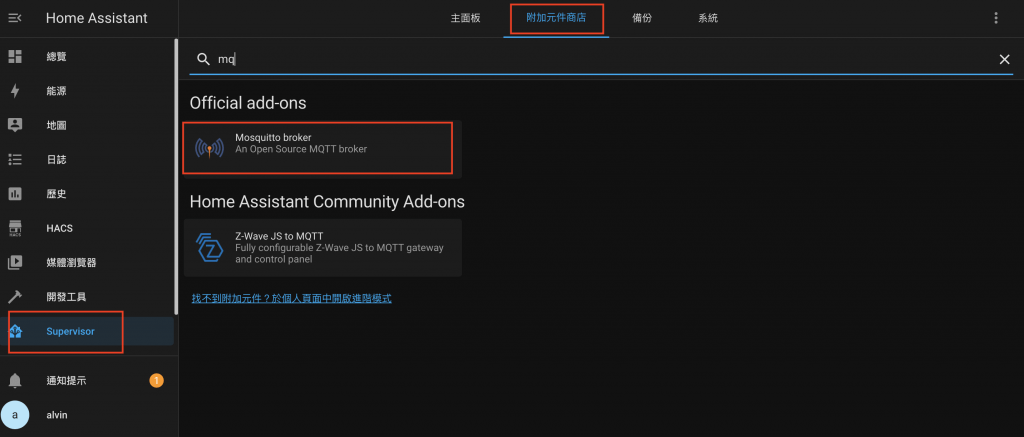Click the 歷史 chart icon
1024x437 pixels.
[15, 194]
